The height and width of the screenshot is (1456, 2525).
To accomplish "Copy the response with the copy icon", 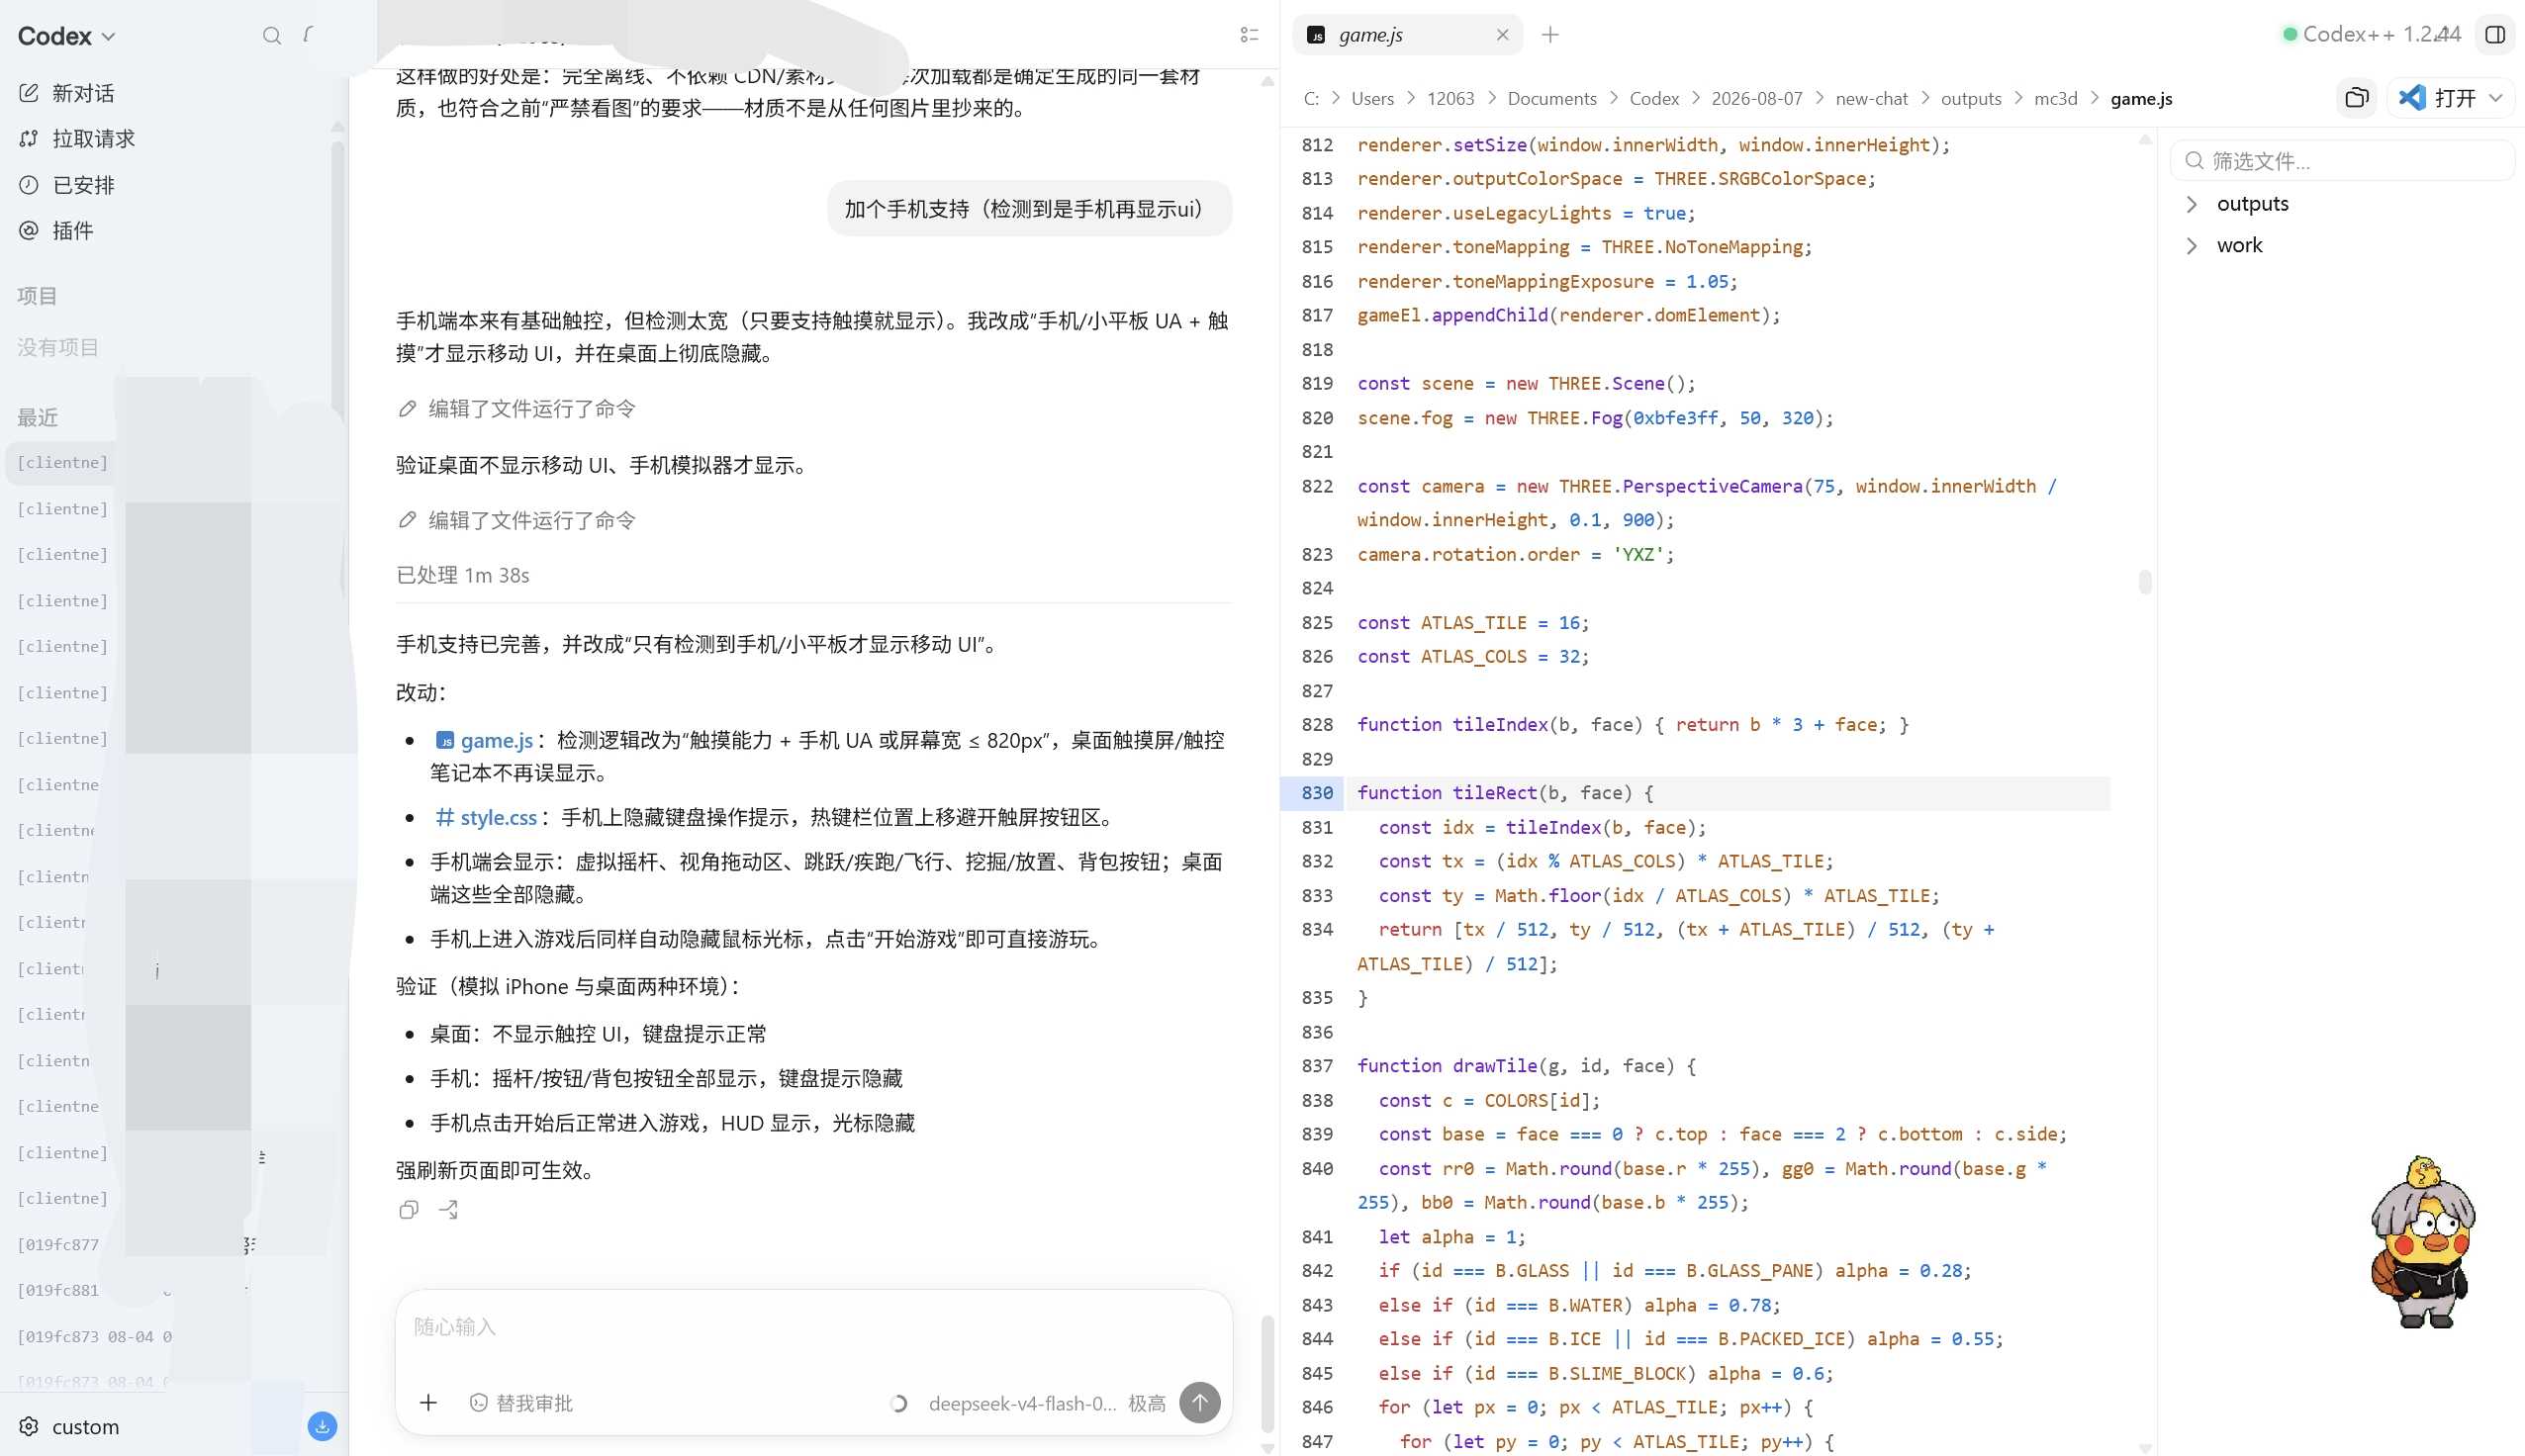I will click(x=408, y=1210).
